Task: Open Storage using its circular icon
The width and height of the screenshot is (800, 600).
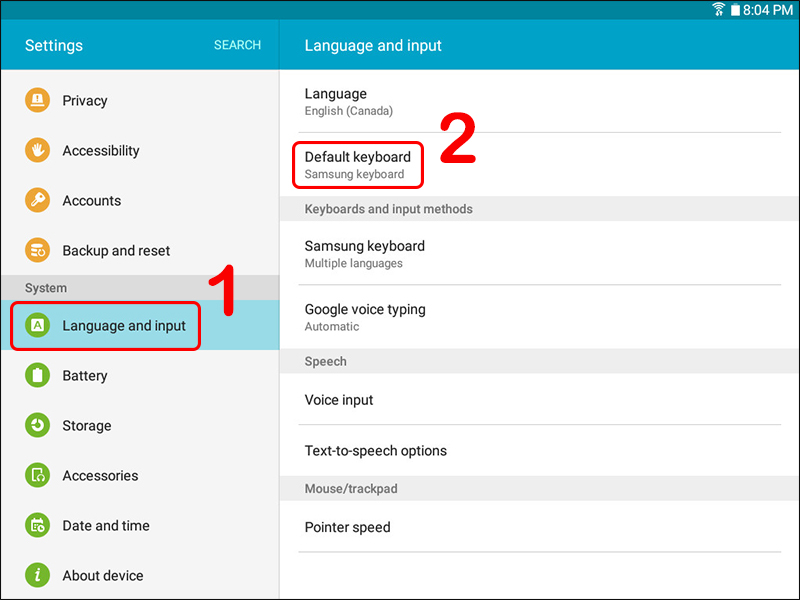Action: click(37, 425)
